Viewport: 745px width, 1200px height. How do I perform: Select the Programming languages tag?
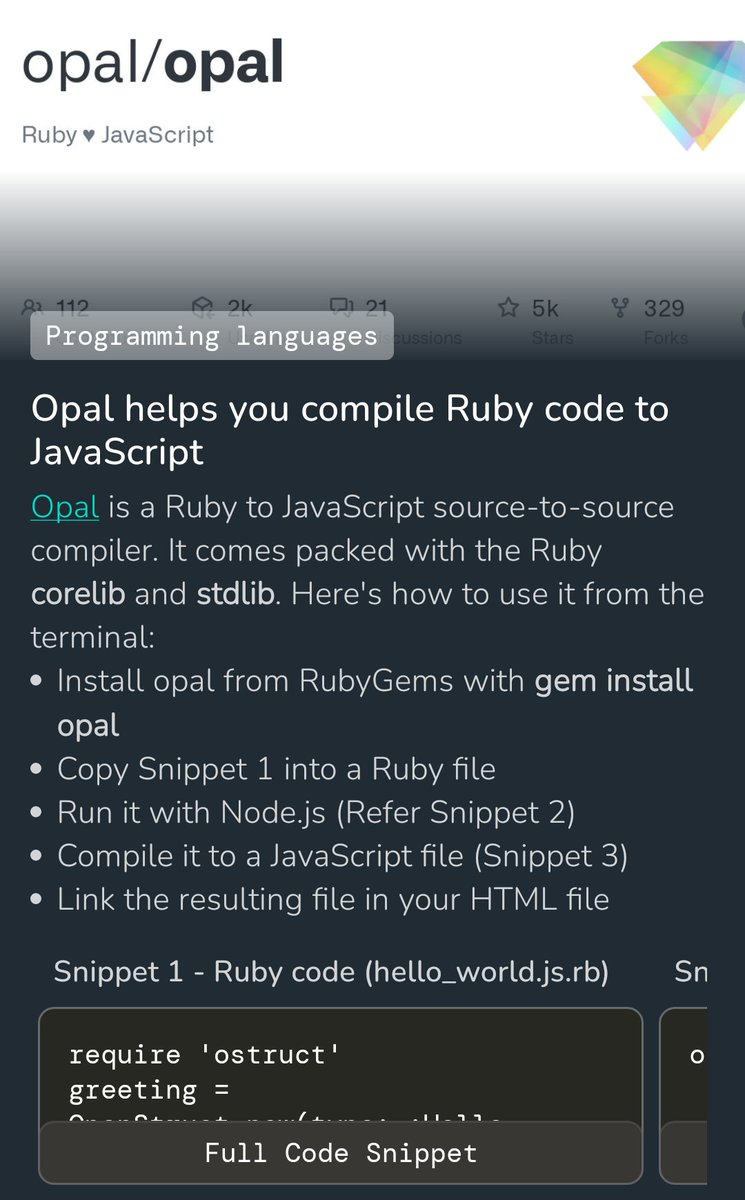[x=211, y=336]
